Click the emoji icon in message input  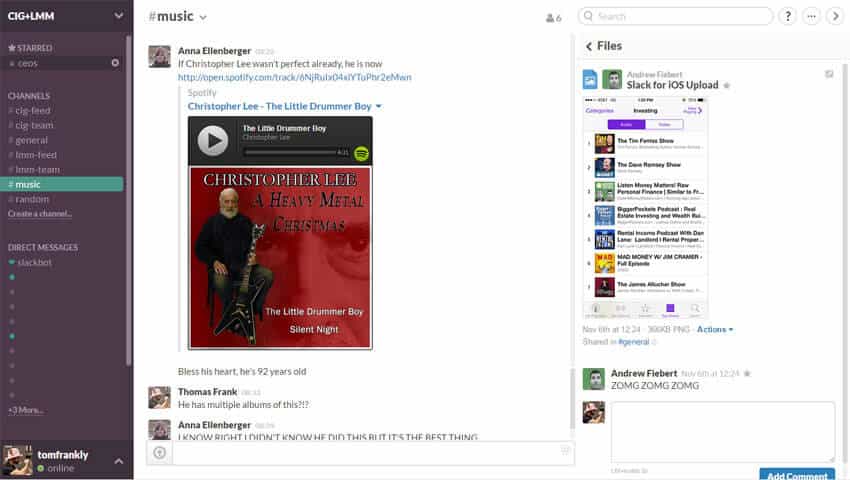(x=565, y=450)
